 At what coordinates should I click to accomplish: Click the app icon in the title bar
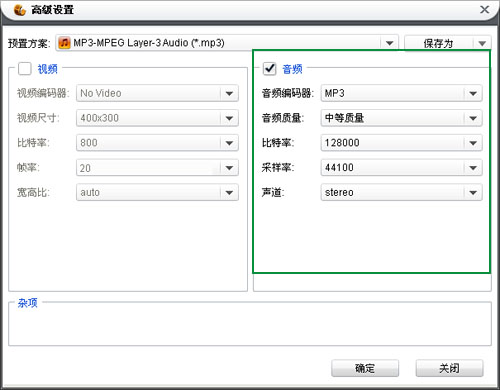pyautogui.click(x=20, y=10)
